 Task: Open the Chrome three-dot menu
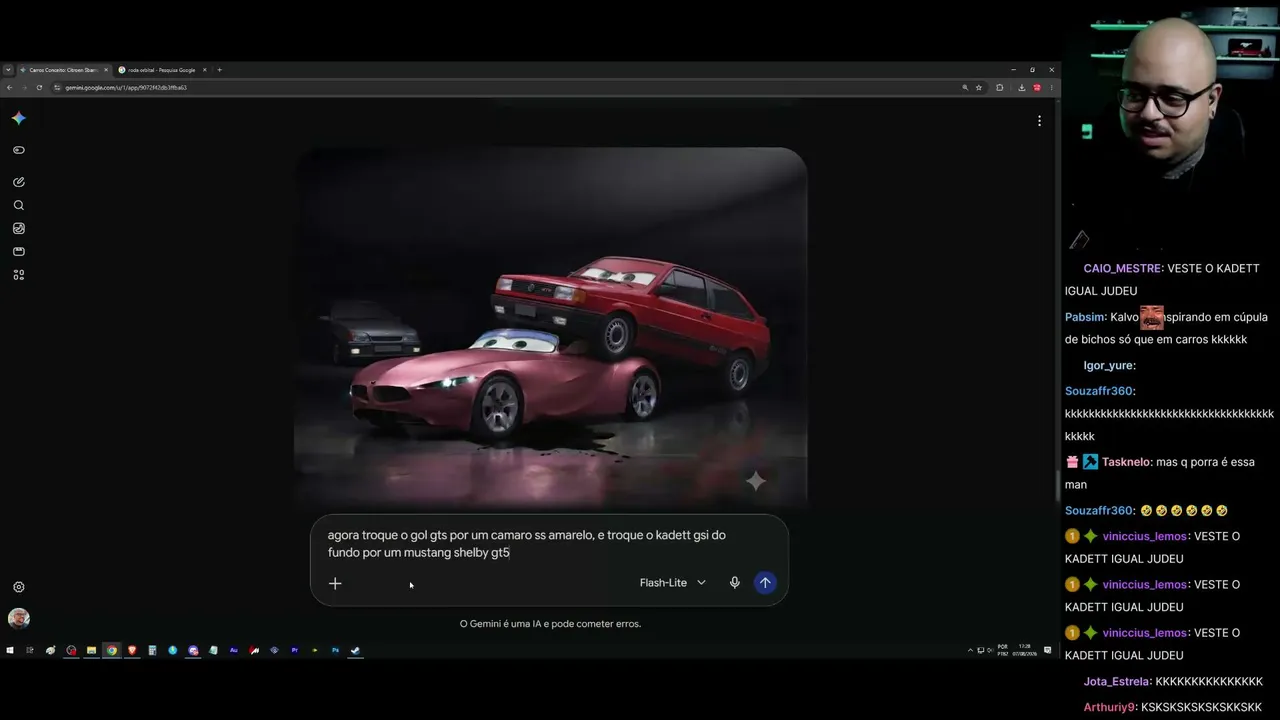pos(1051,88)
